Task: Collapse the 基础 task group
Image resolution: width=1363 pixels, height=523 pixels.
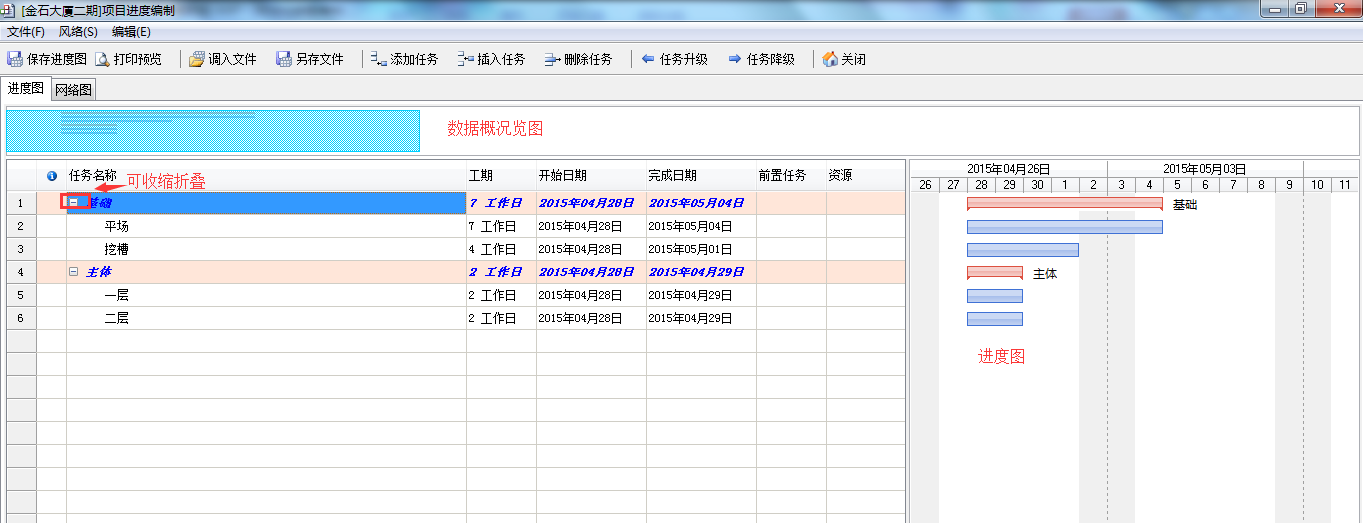Action: point(74,202)
